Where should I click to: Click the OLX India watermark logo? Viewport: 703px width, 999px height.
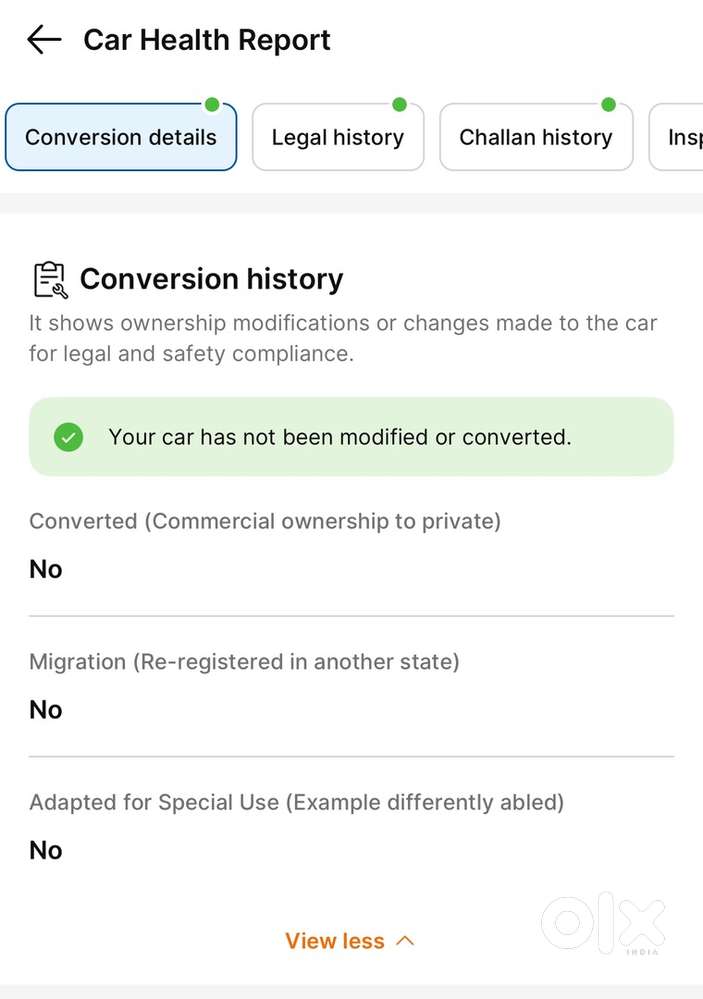coord(603,922)
